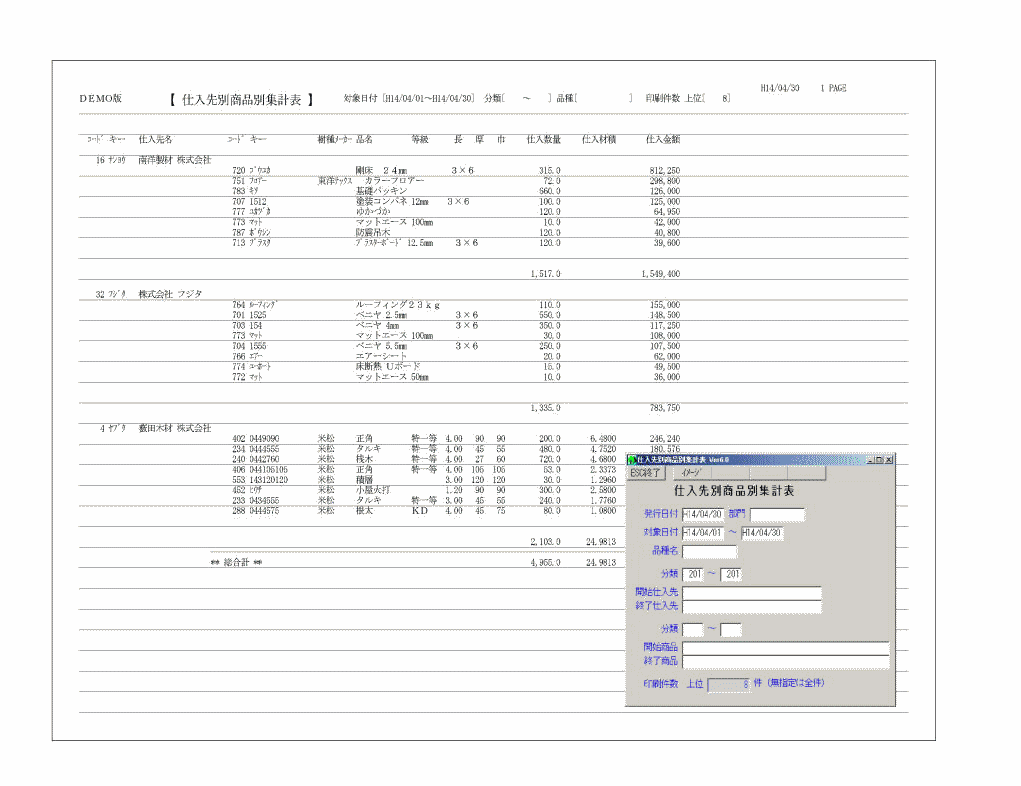
Task: Click the first 分類 field containing 201
Action: point(693,574)
